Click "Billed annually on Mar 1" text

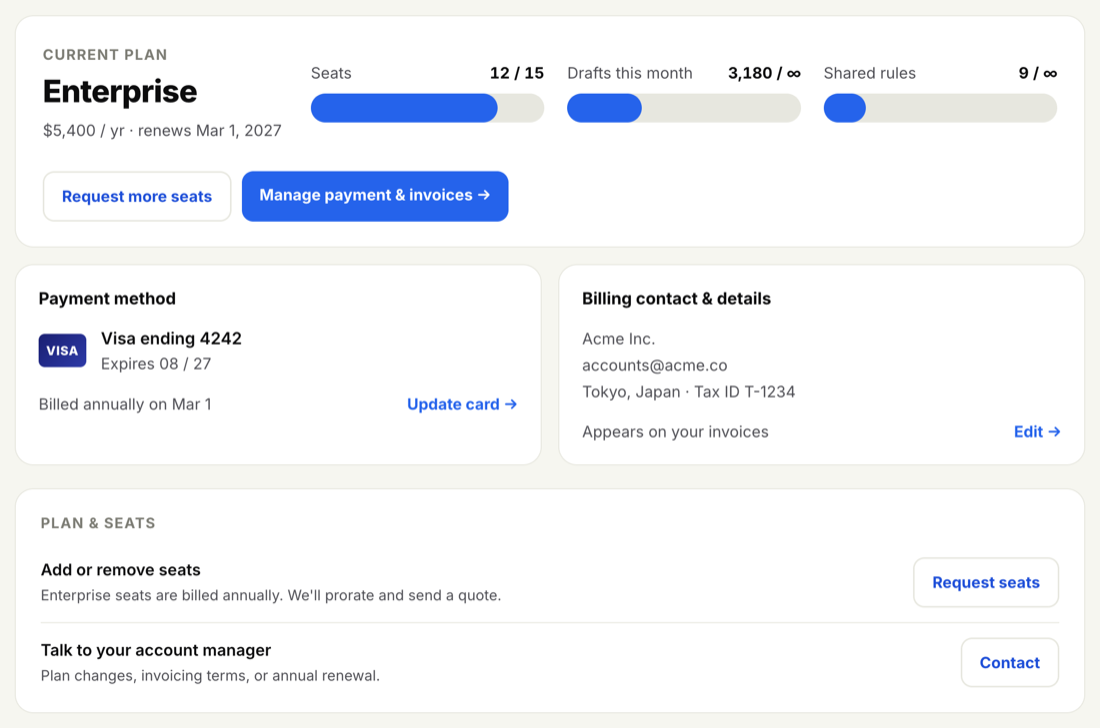click(125, 404)
